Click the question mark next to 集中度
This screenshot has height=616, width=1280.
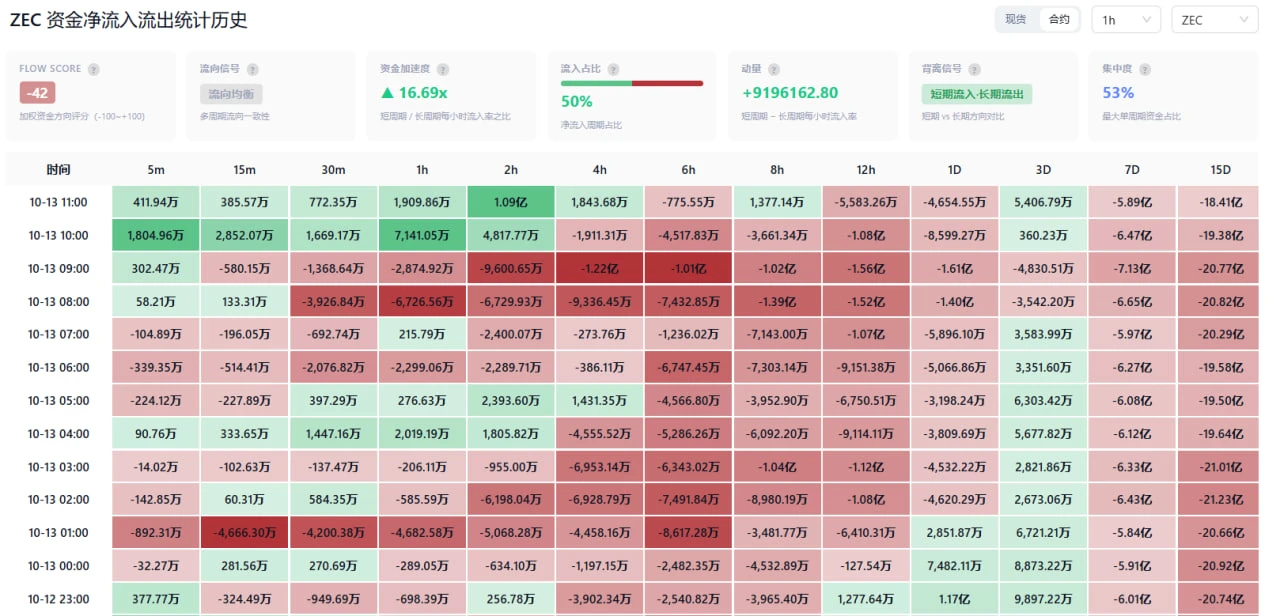tap(1144, 70)
